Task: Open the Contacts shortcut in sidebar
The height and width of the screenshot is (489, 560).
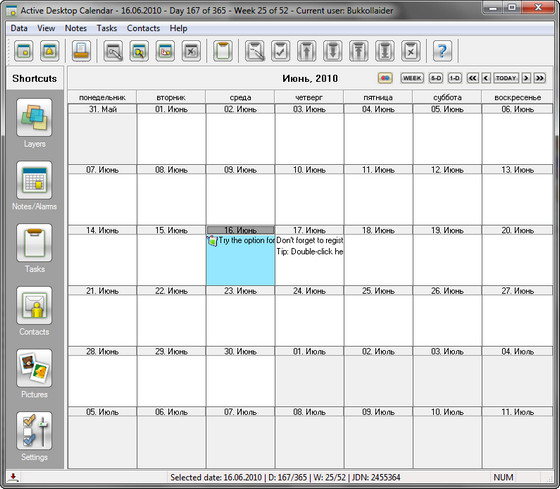Action: pyautogui.click(x=34, y=306)
